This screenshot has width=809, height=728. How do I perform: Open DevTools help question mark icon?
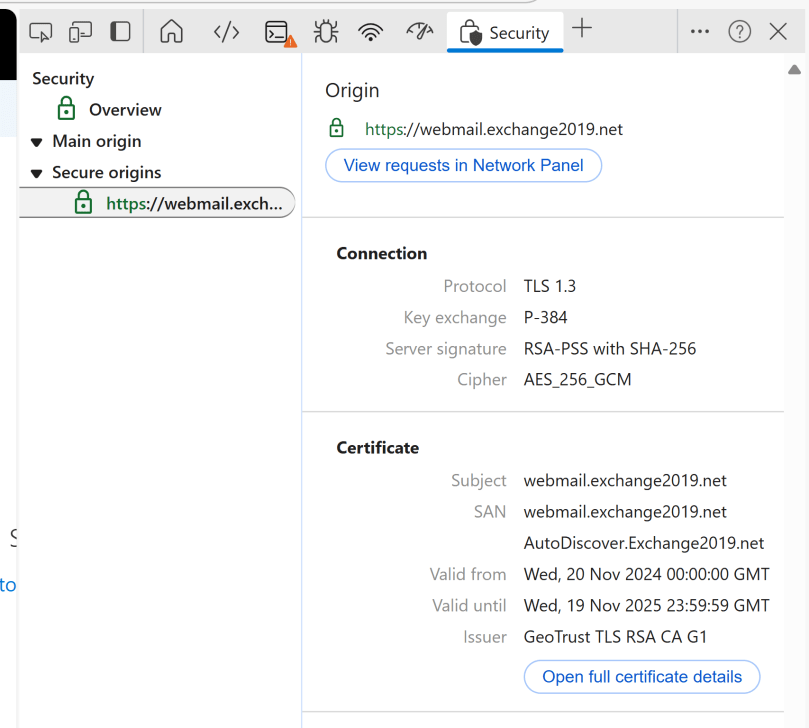click(740, 32)
